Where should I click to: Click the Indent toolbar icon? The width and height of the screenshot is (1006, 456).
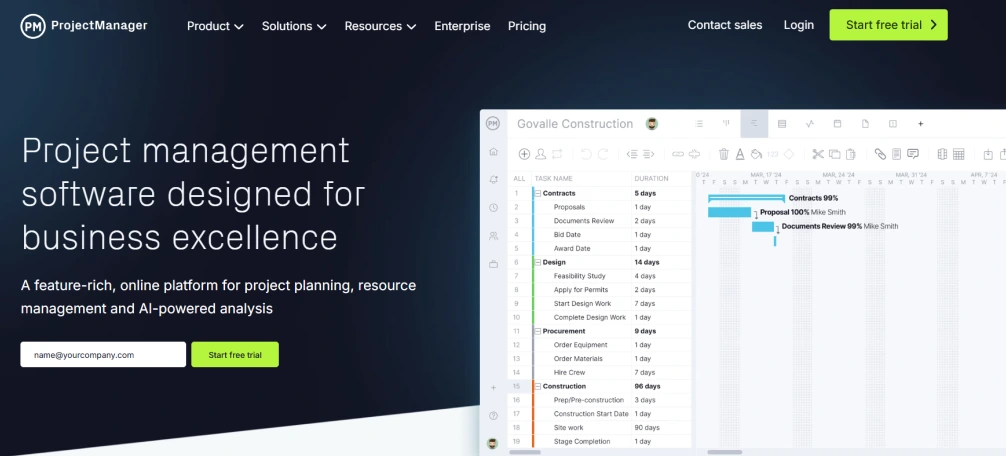pos(649,154)
